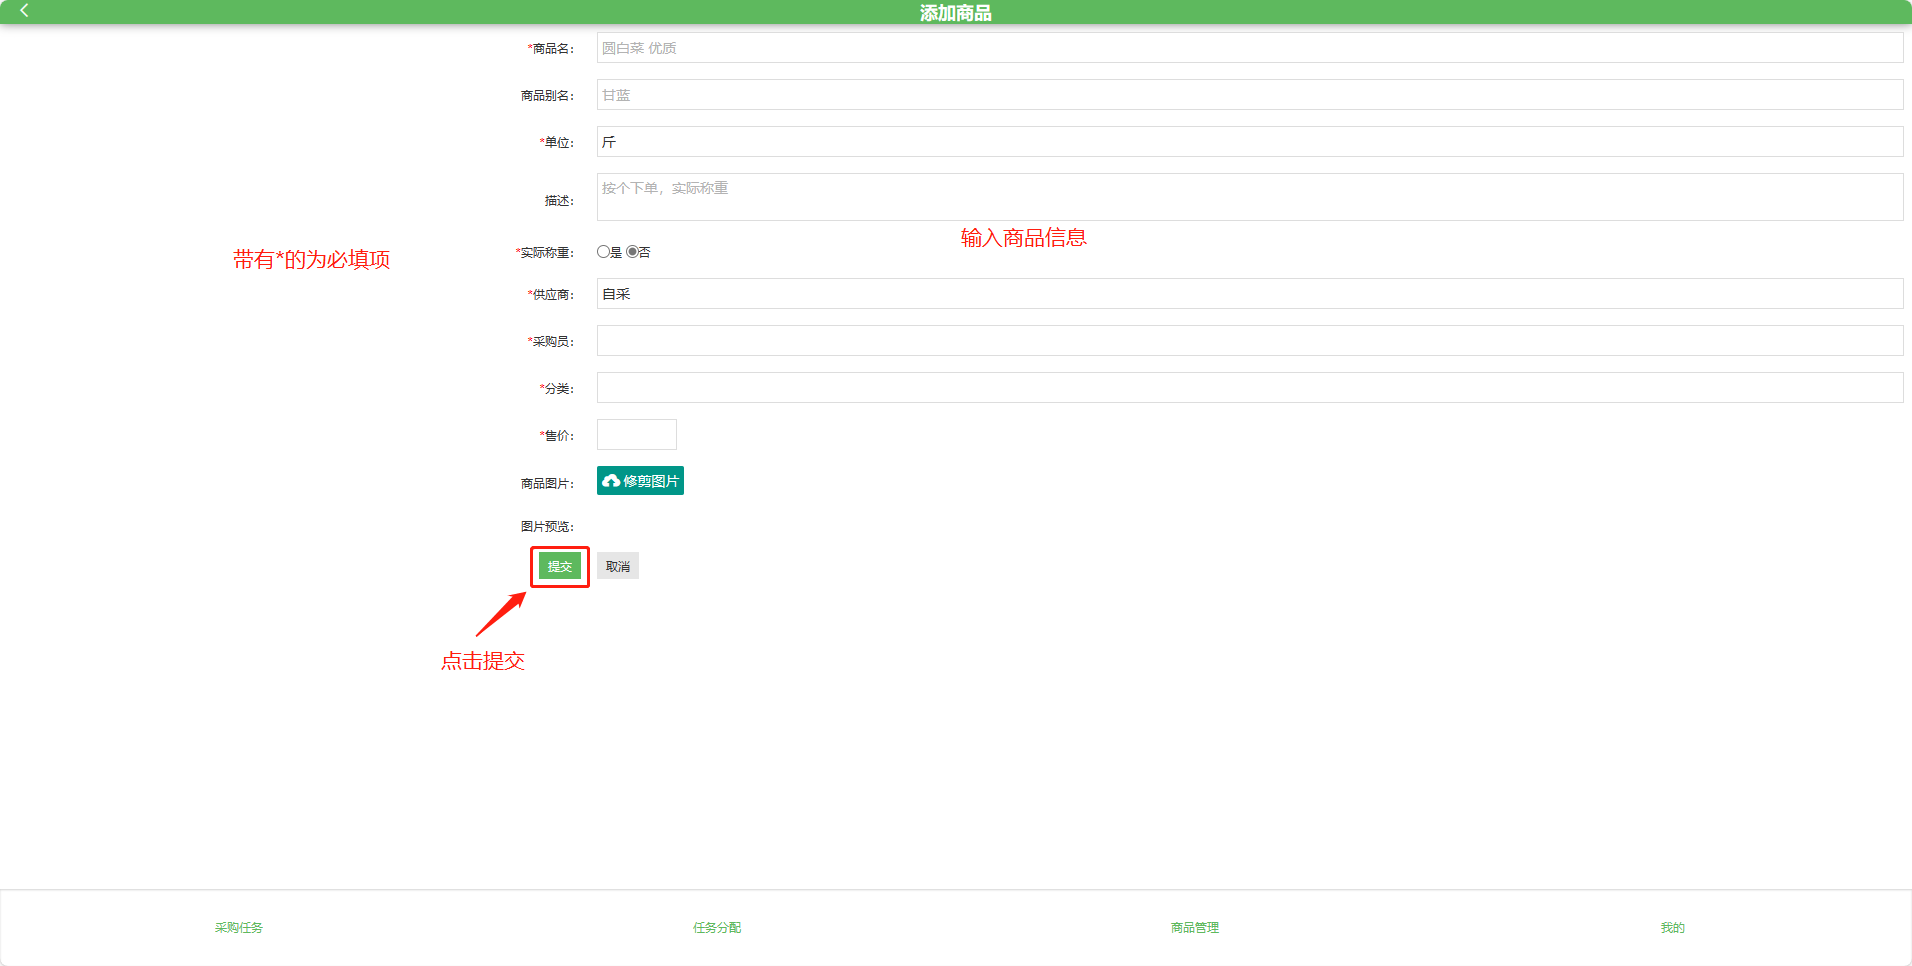Viewport: 1912px width, 966px height.
Task: Click the 图片预览 label
Action: point(547,527)
